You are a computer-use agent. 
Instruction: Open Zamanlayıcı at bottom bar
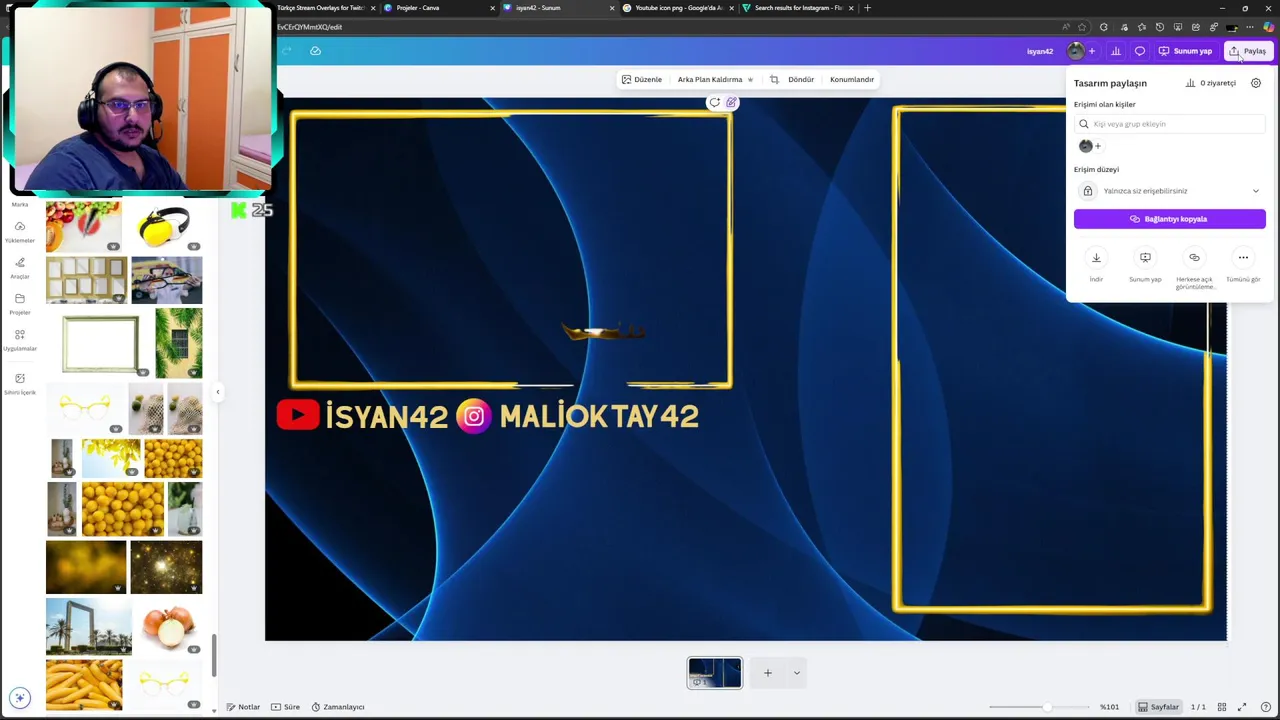(338, 707)
